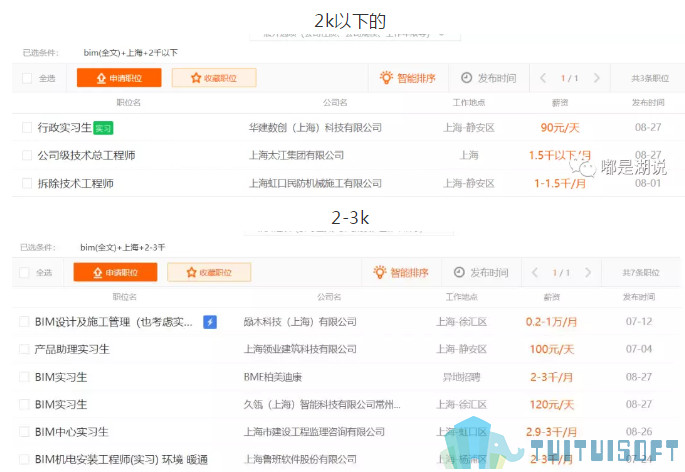This screenshot has width=685, height=472.
Task: Click the date 07-12 for BIM设计及施工管理
Action: pos(639,322)
